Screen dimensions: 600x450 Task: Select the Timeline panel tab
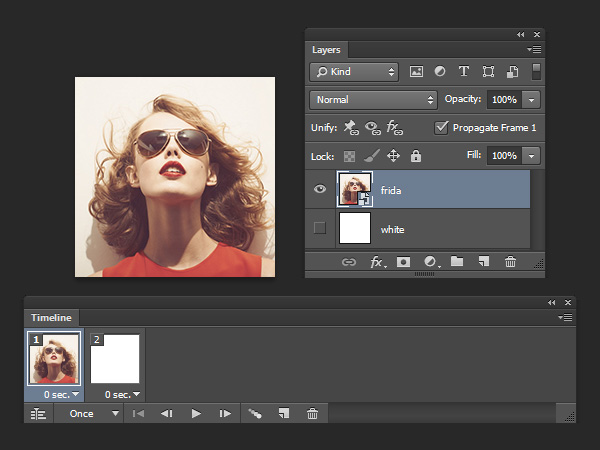(x=51, y=317)
